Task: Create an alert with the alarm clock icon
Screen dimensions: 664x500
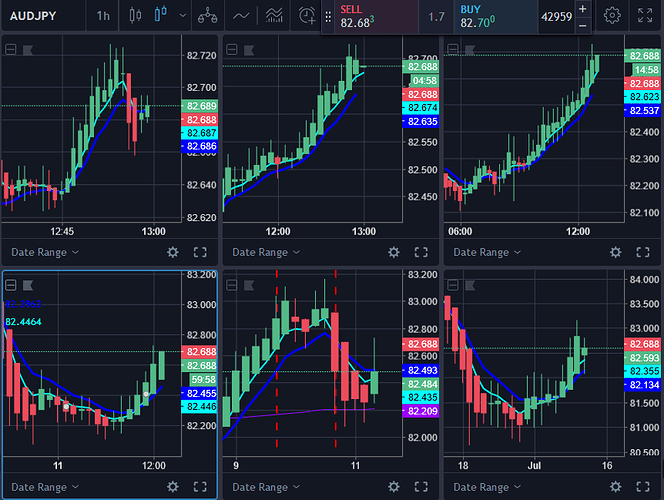Action: point(307,15)
